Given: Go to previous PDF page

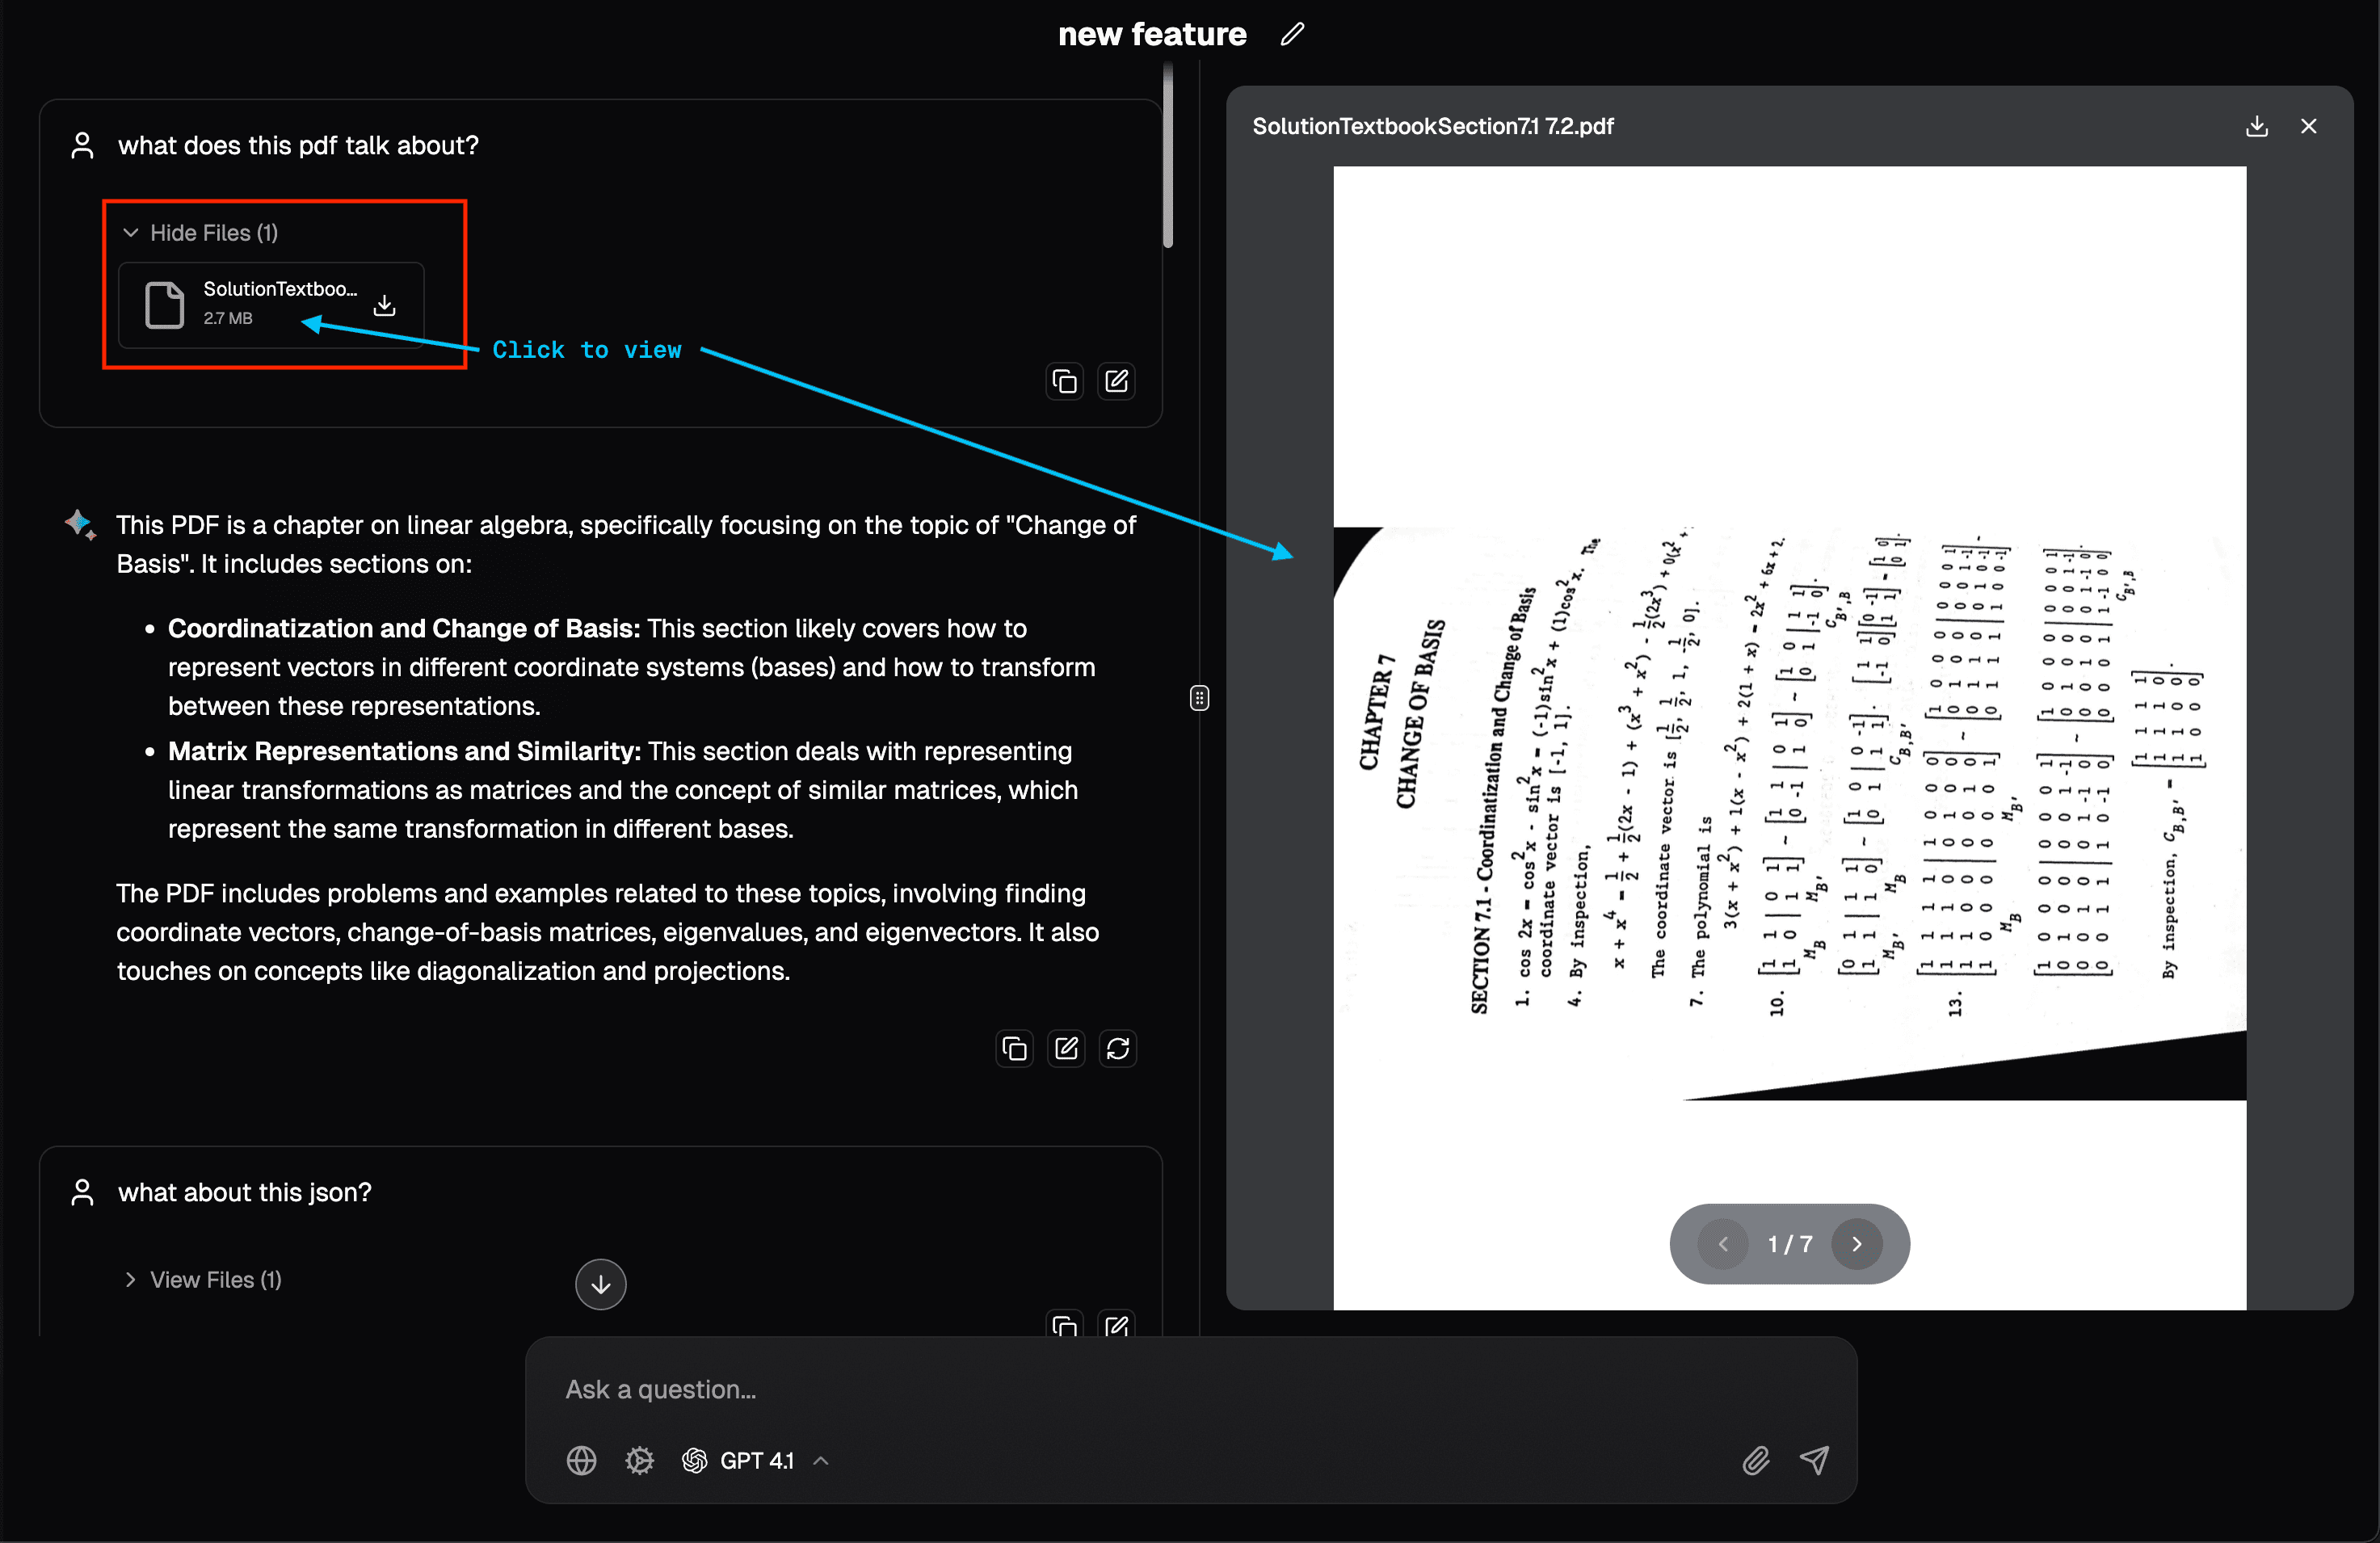Looking at the screenshot, I should (1723, 1244).
